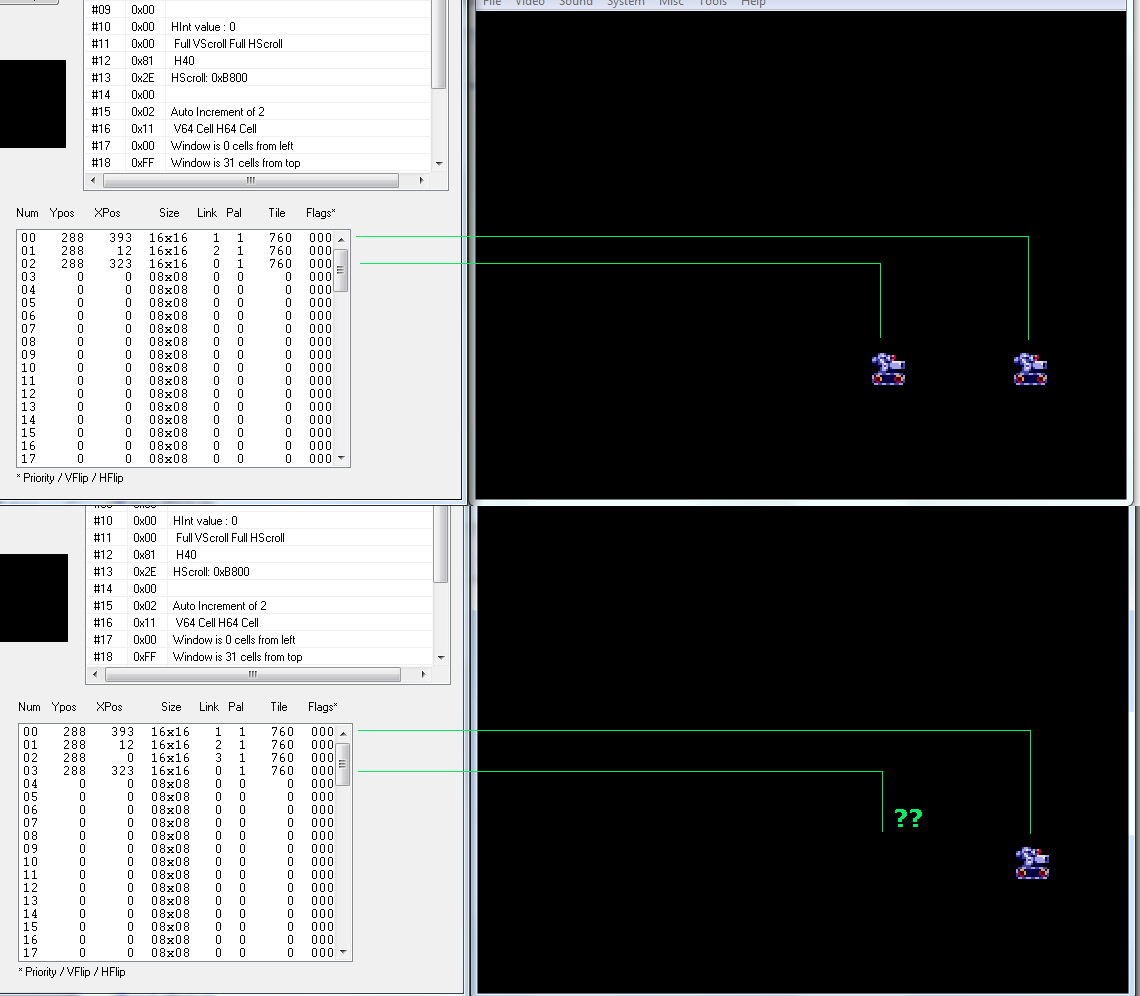1140x996 pixels.
Task: Click left arrow of top register horizontal scrollbar
Action: 93,180
